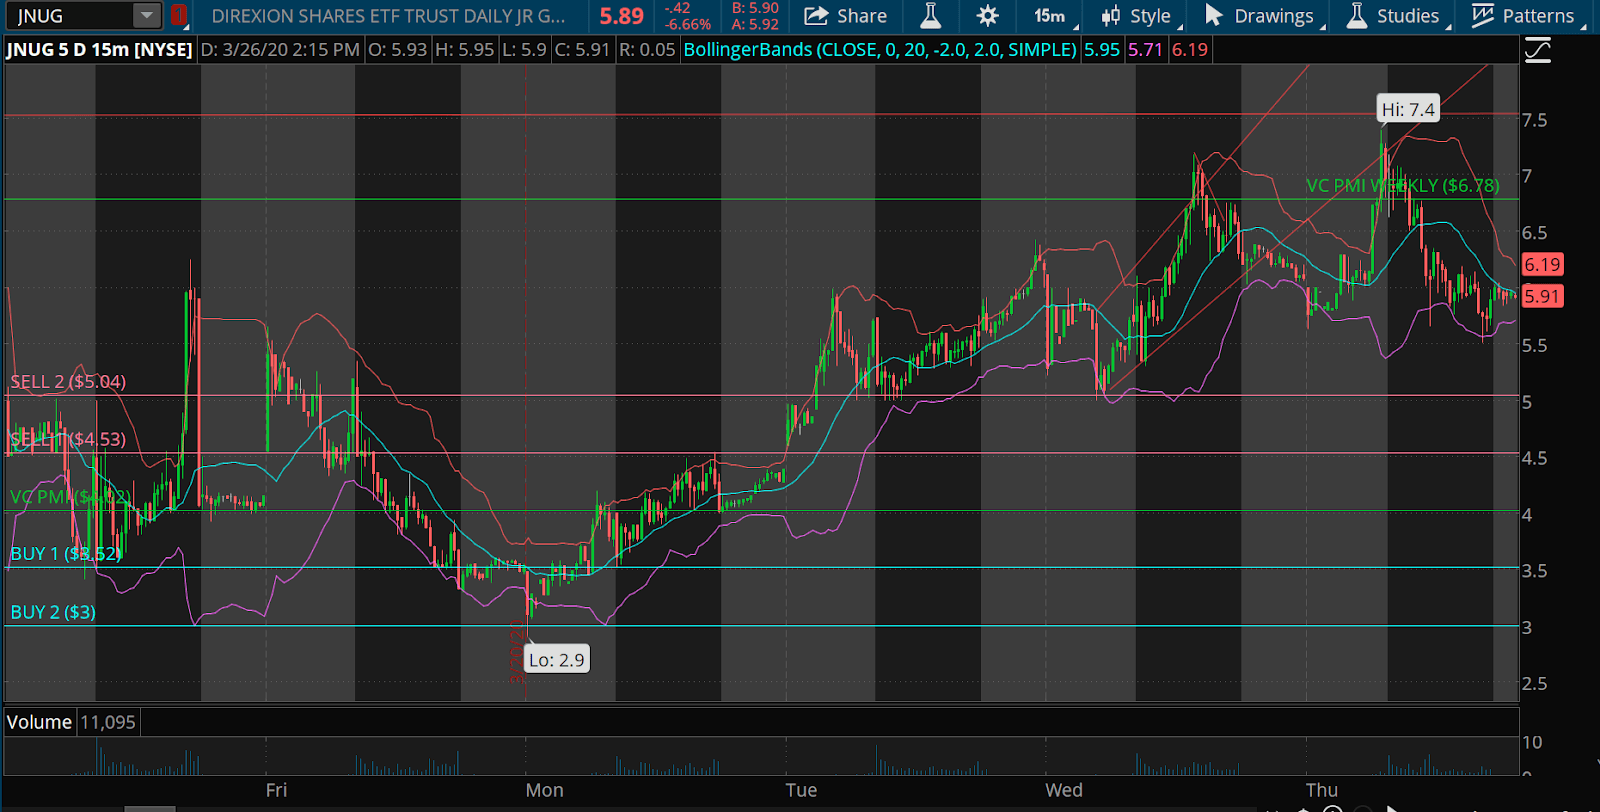This screenshot has height=812, width=1600.
Task: Click the BUY 2 ($3) level label
Action: [x=53, y=612]
